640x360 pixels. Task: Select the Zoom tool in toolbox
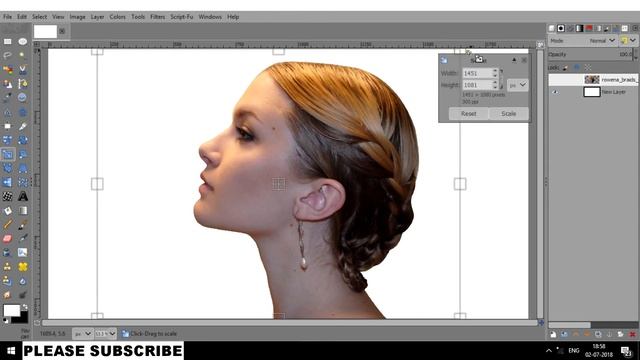pos(23,98)
